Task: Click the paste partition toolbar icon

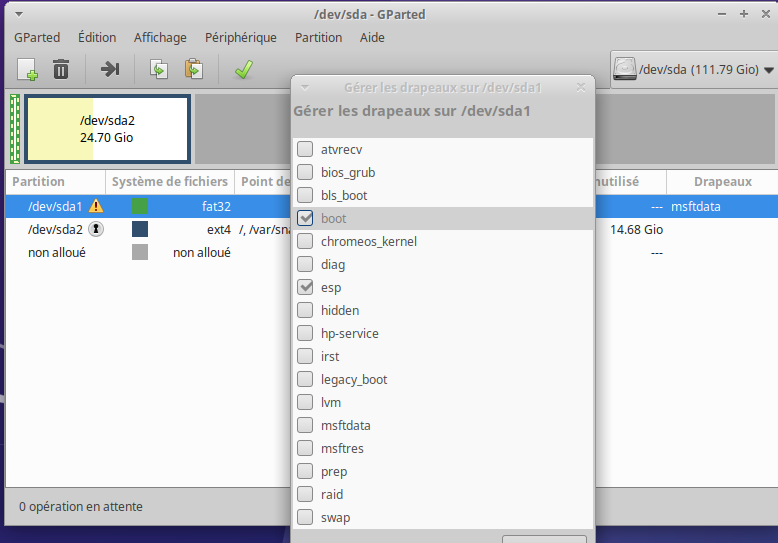Action: pos(194,69)
